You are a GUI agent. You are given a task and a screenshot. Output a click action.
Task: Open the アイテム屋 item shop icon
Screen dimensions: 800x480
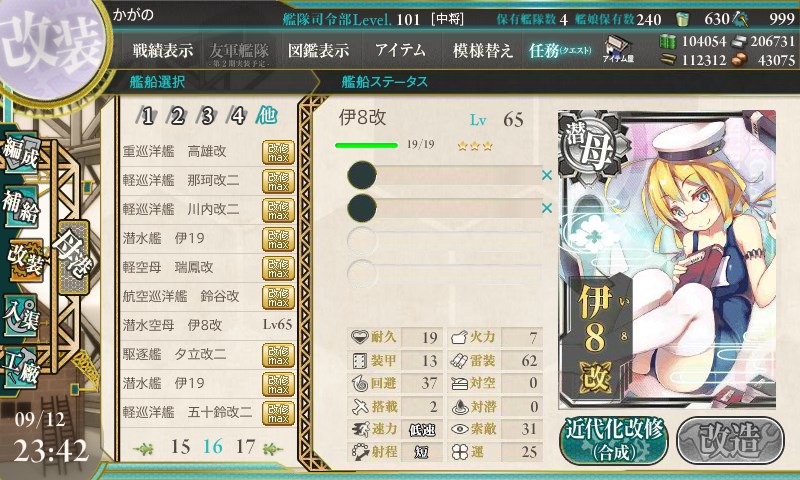pyautogui.click(x=618, y=50)
